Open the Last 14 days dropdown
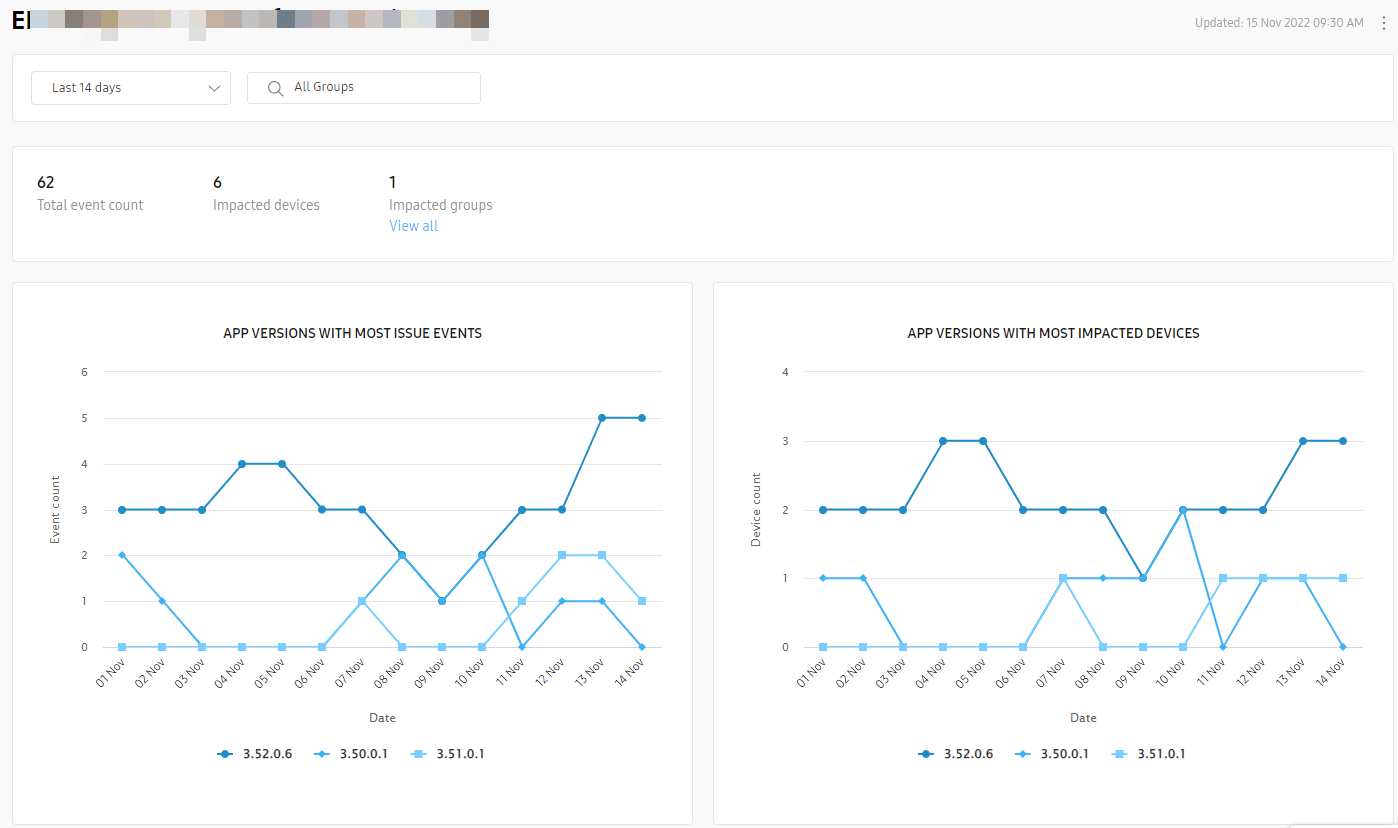Viewport: 1398px width, 828px height. (x=131, y=88)
